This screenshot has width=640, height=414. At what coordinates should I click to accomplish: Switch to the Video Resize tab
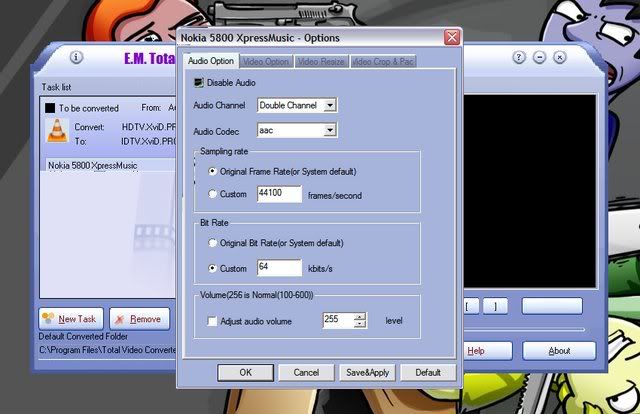pos(321,62)
